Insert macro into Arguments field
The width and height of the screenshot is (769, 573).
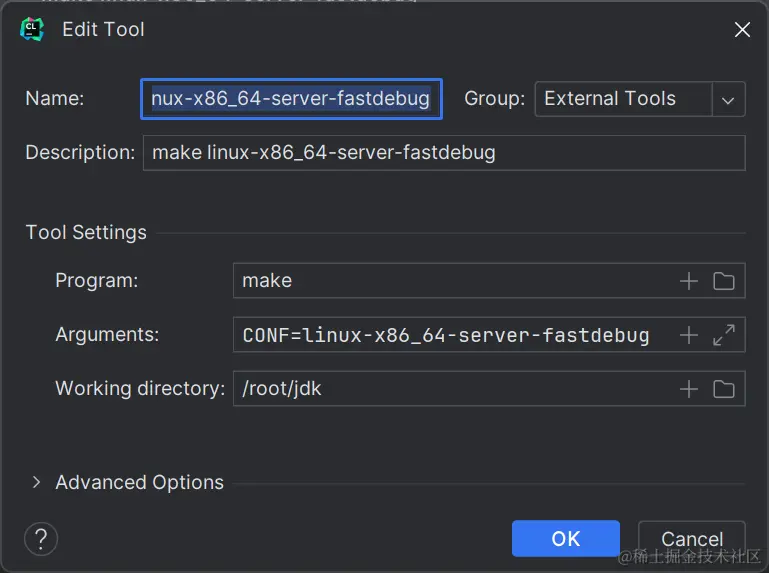(689, 336)
